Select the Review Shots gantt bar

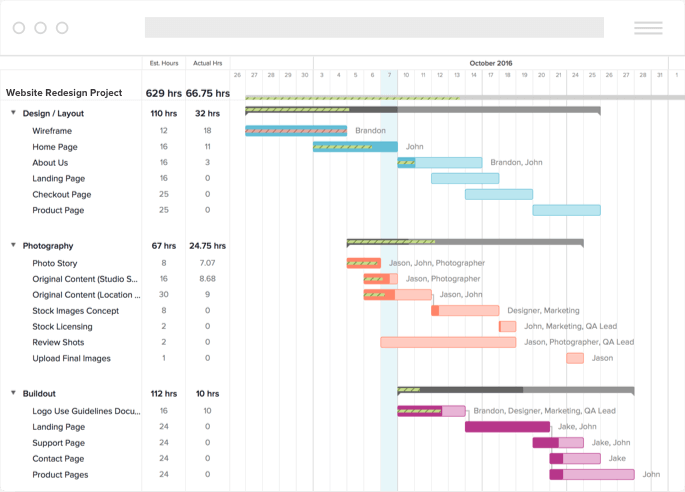click(x=448, y=342)
